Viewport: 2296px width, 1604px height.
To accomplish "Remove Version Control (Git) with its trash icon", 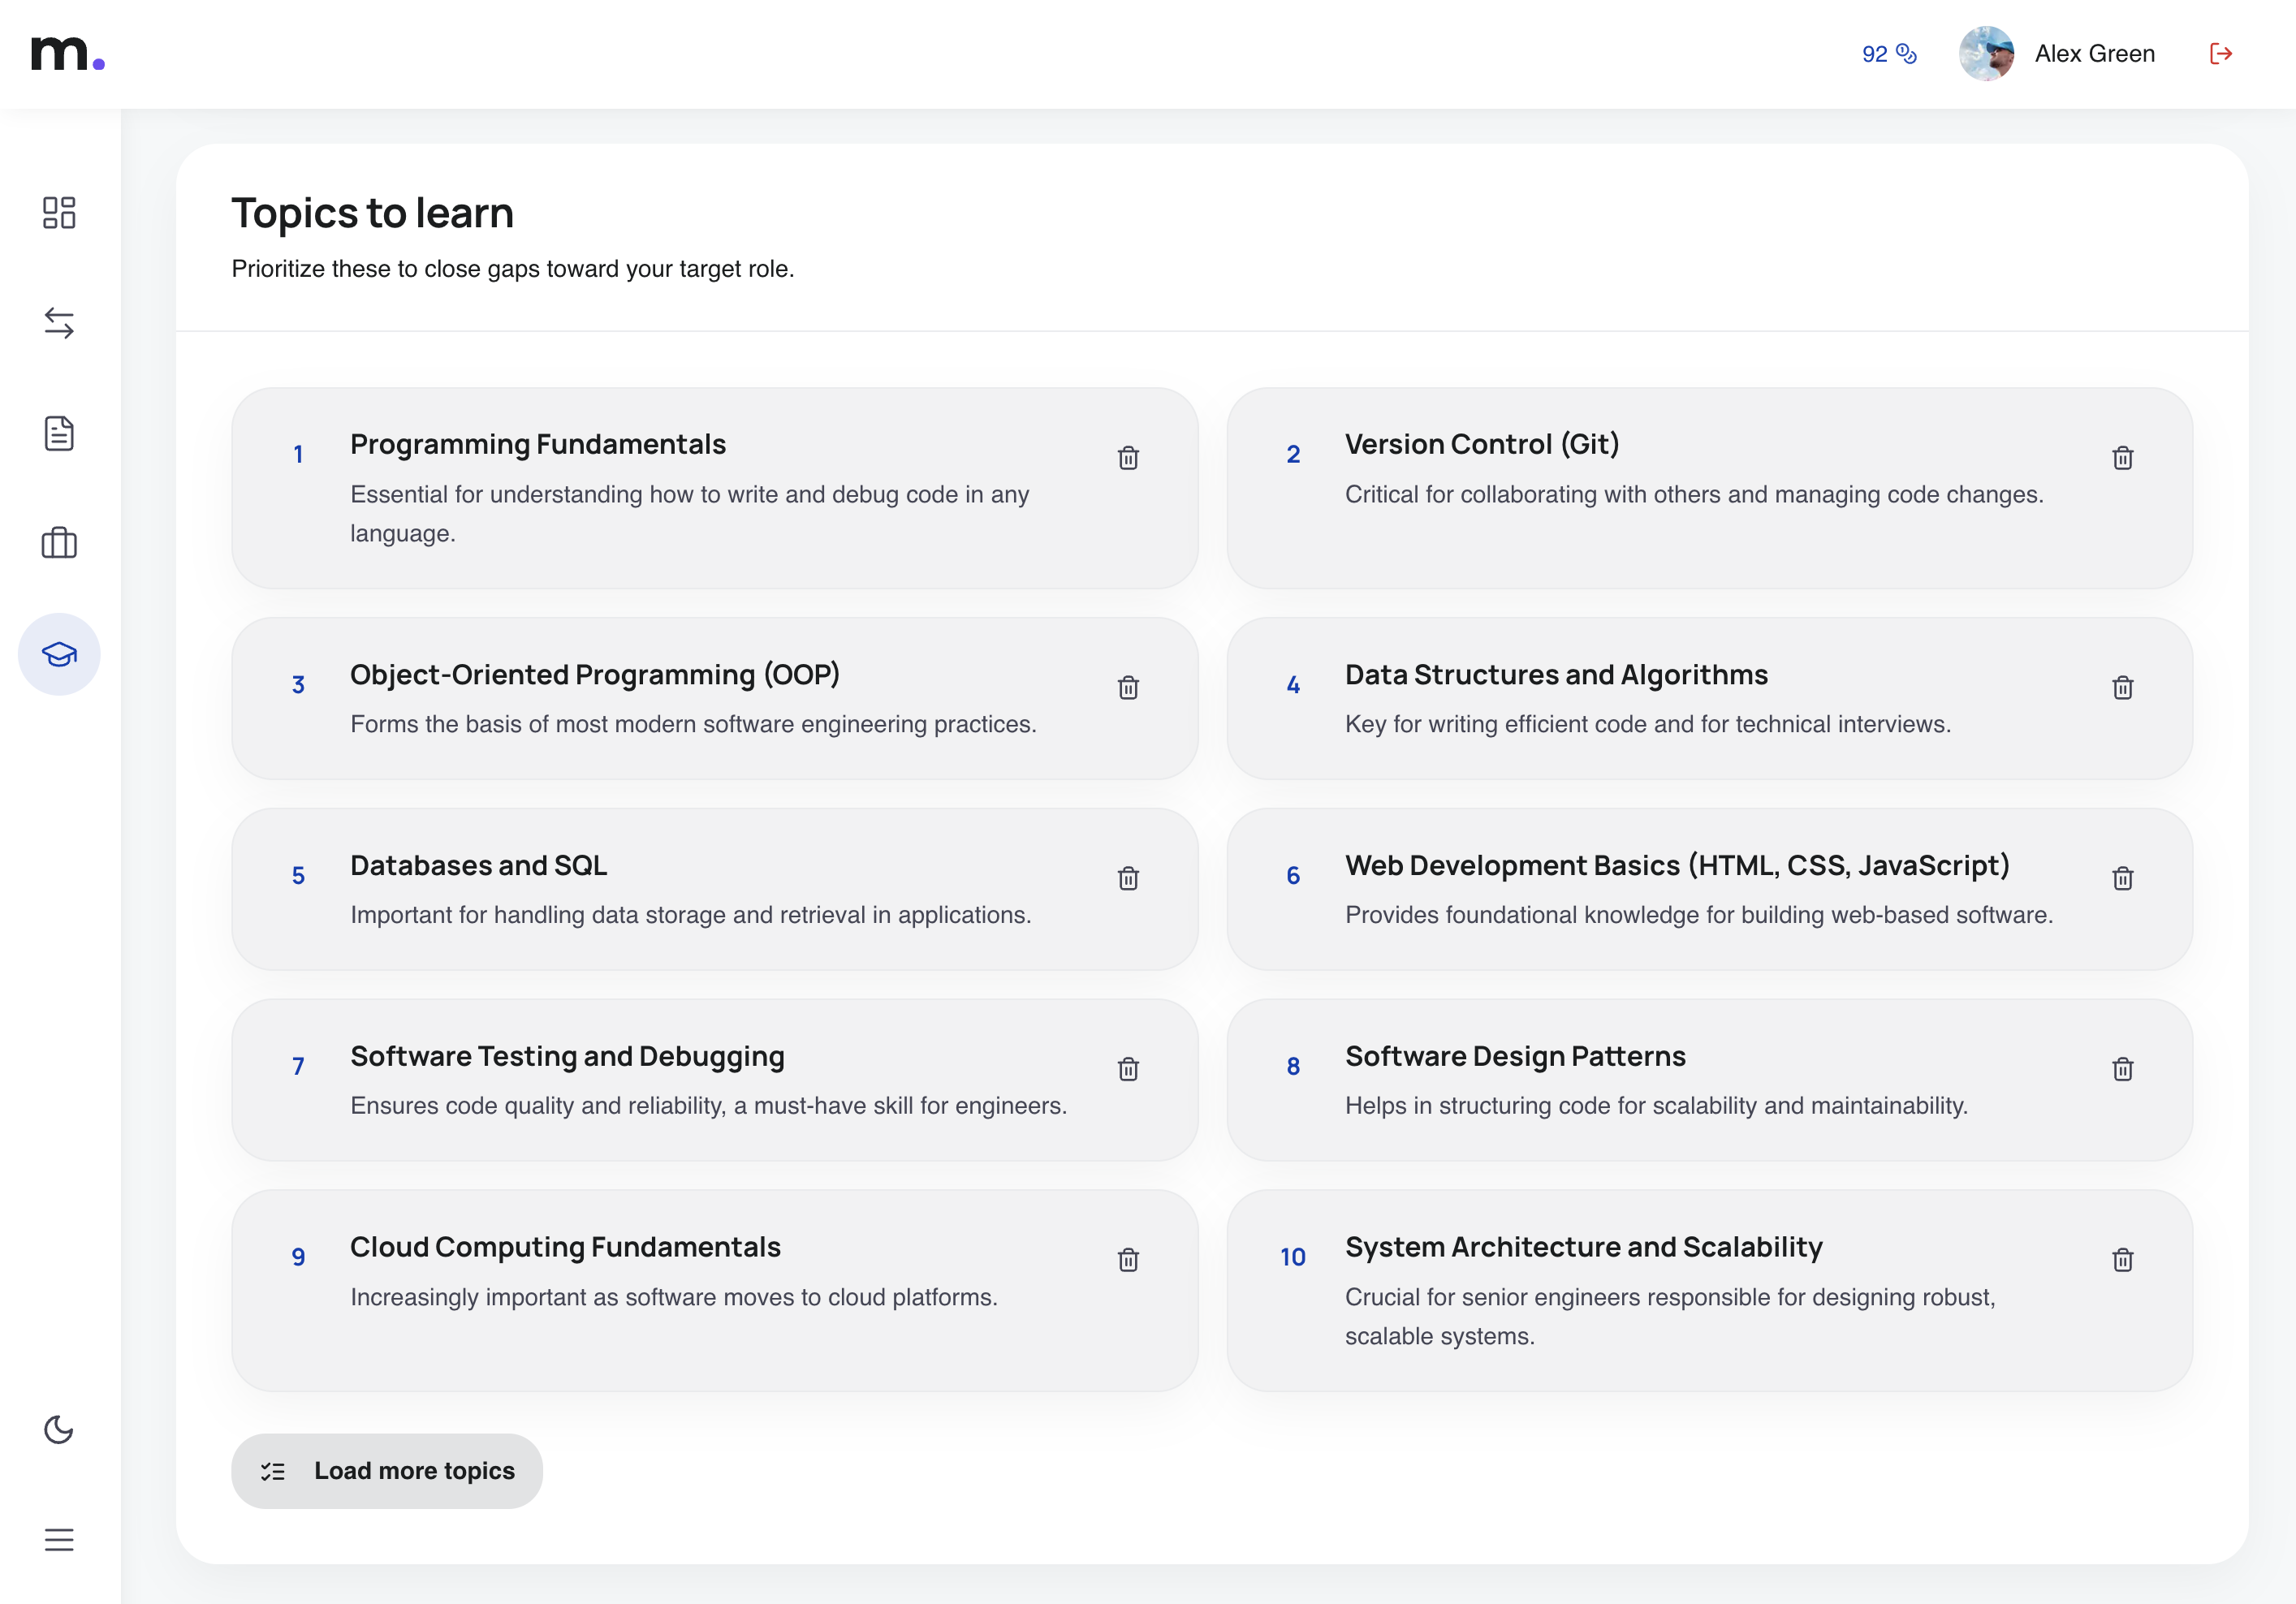I will (2124, 458).
